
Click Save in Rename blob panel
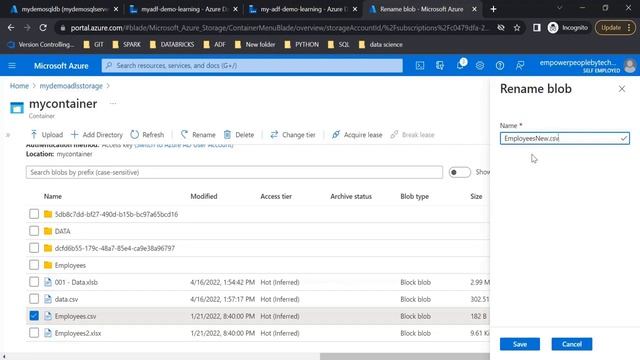[x=520, y=344]
